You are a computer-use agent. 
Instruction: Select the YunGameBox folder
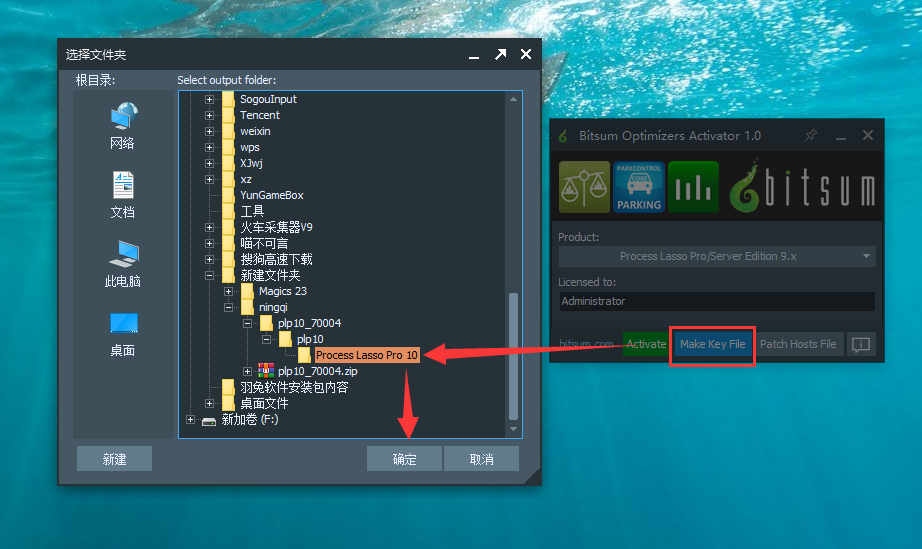tap(272, 195)
